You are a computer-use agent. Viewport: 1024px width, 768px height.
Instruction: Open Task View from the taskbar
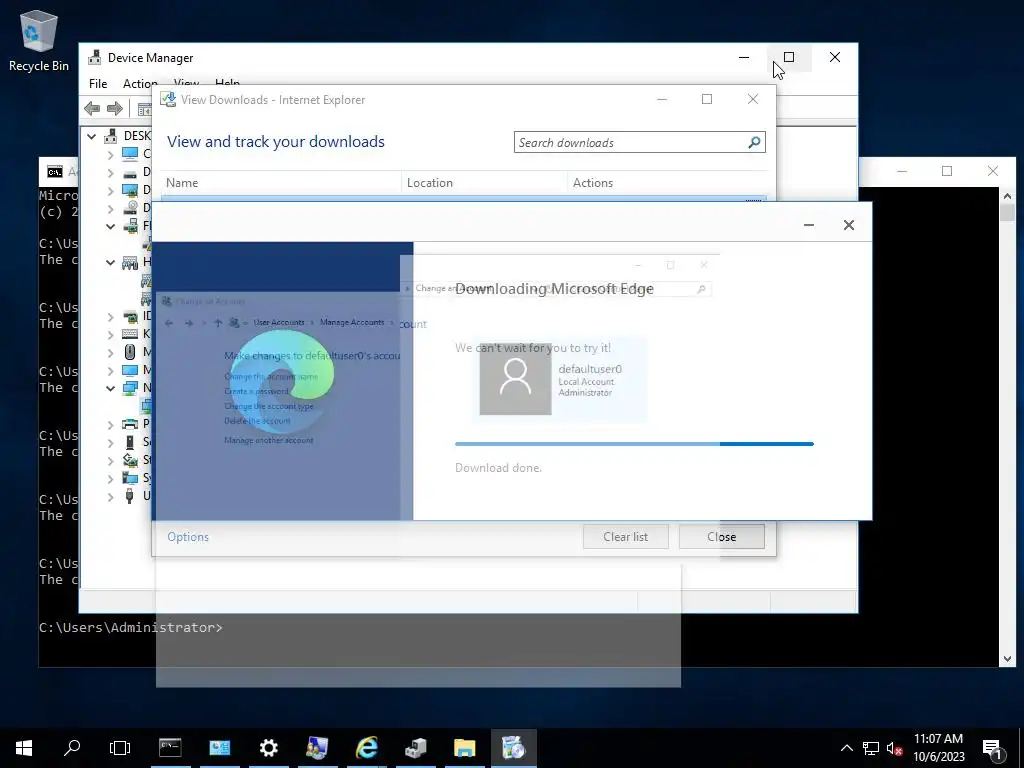click(120, 748)
